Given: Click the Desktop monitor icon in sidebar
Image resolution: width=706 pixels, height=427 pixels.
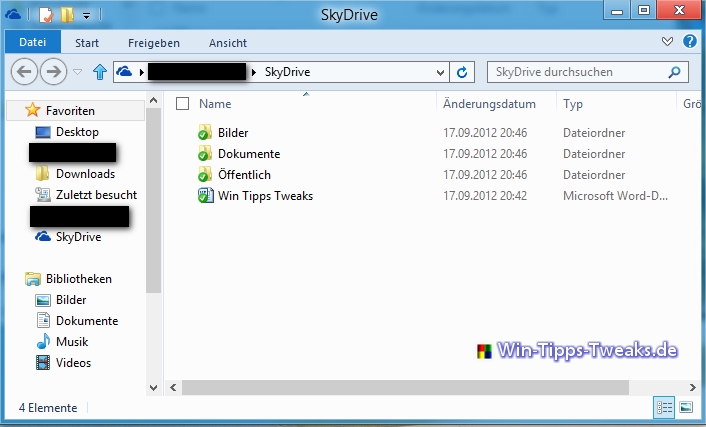Looking at the screenshot, I should coord(43,132).
